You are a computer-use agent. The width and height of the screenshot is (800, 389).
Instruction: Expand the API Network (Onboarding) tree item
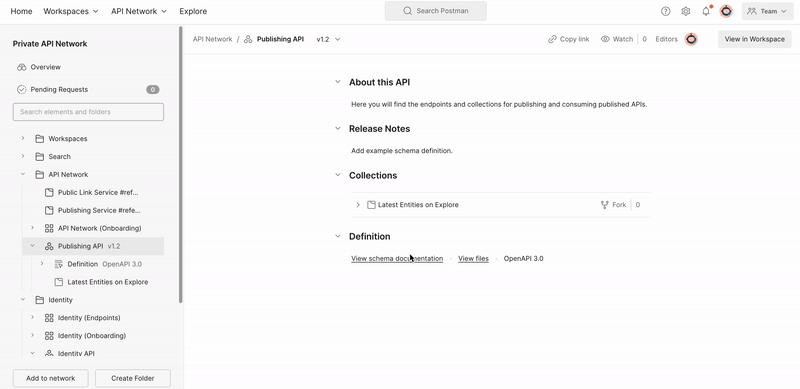coord(32,228)
